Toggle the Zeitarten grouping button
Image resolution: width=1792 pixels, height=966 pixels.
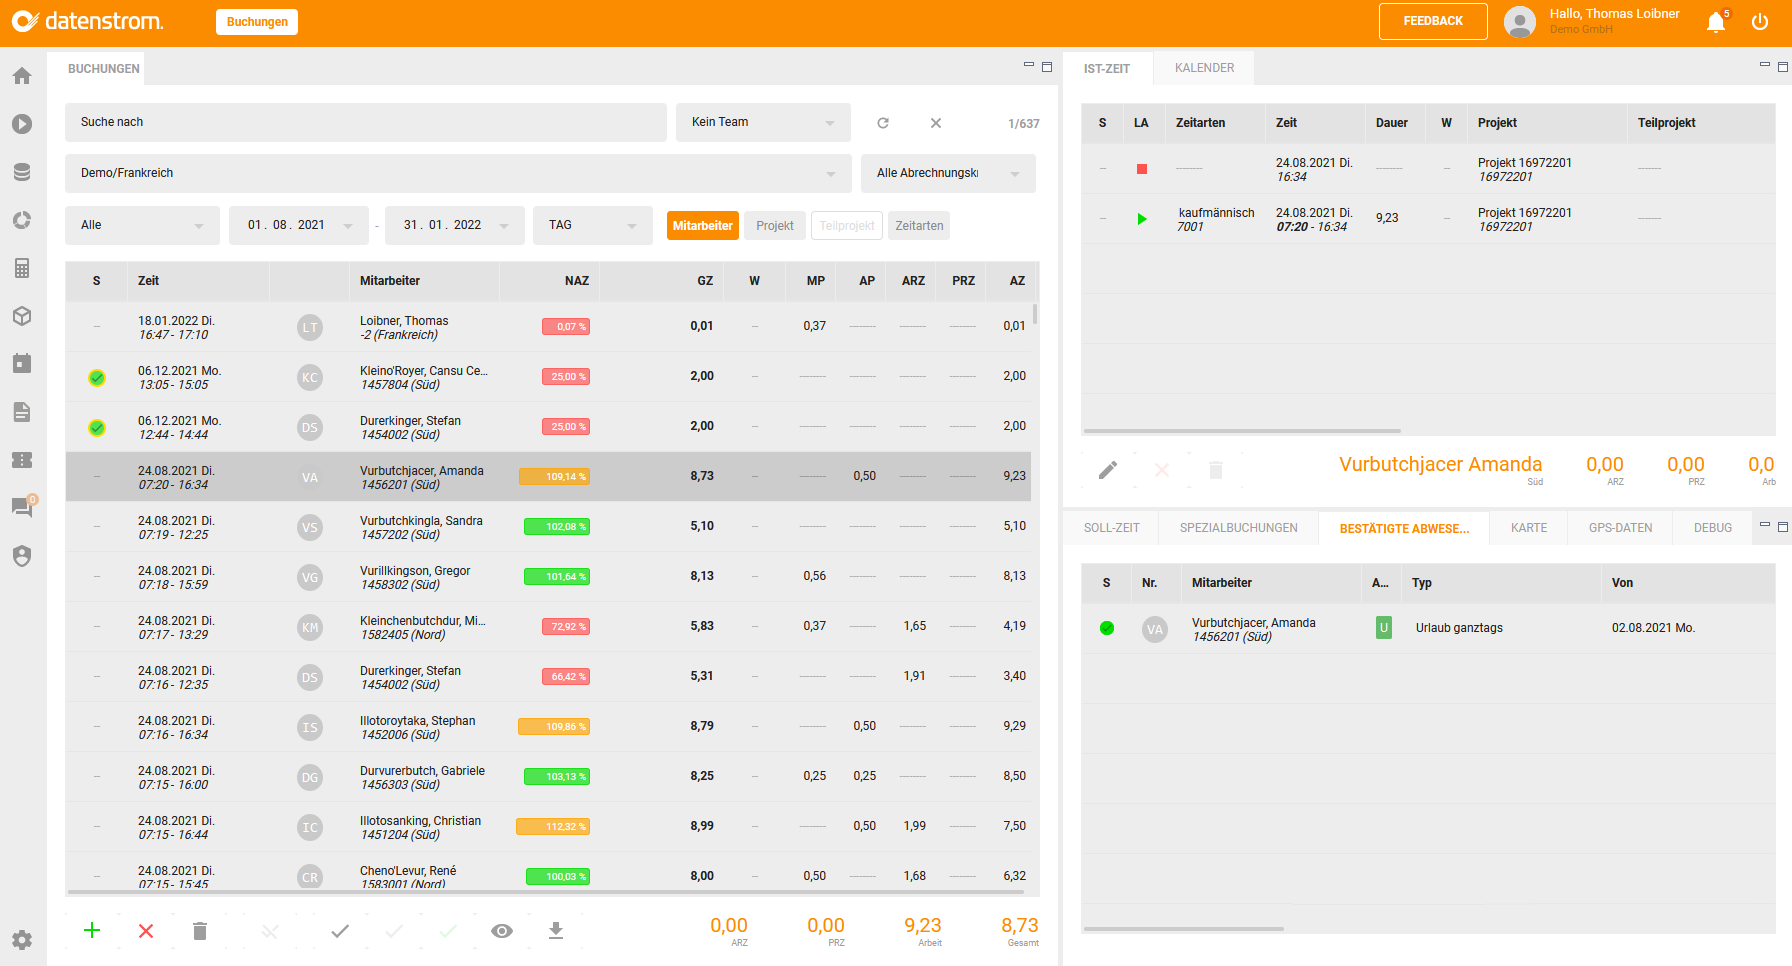[919, 226]
